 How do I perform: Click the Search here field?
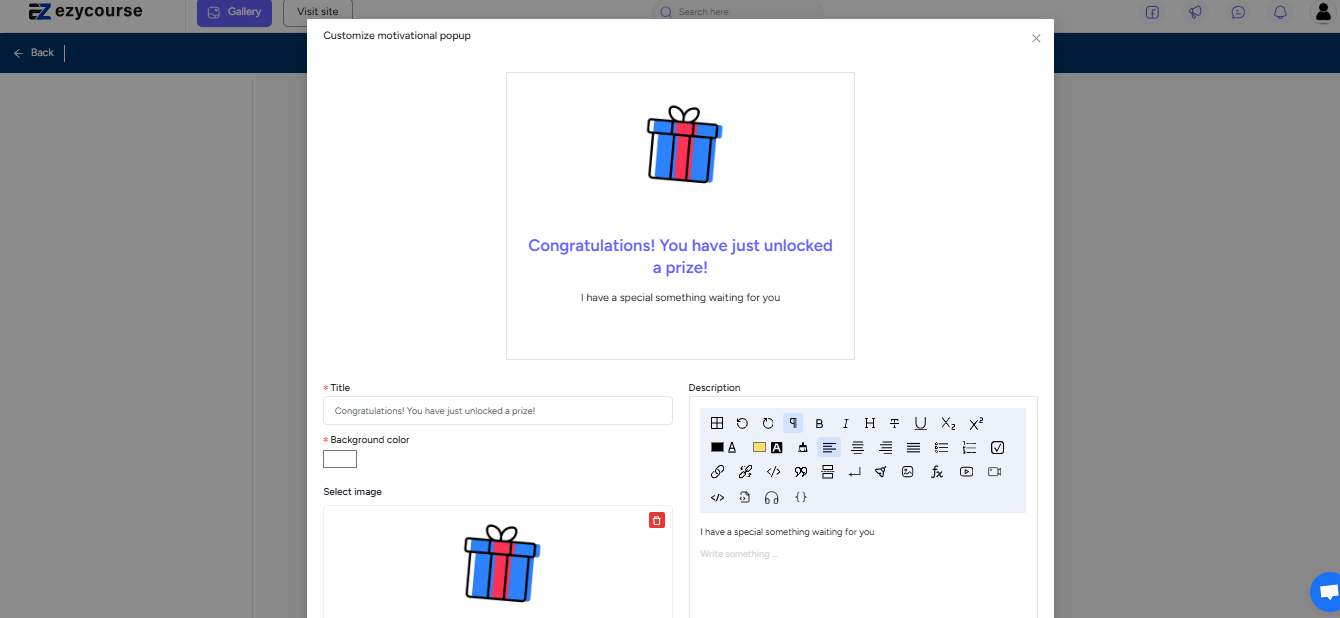[737, 12]
